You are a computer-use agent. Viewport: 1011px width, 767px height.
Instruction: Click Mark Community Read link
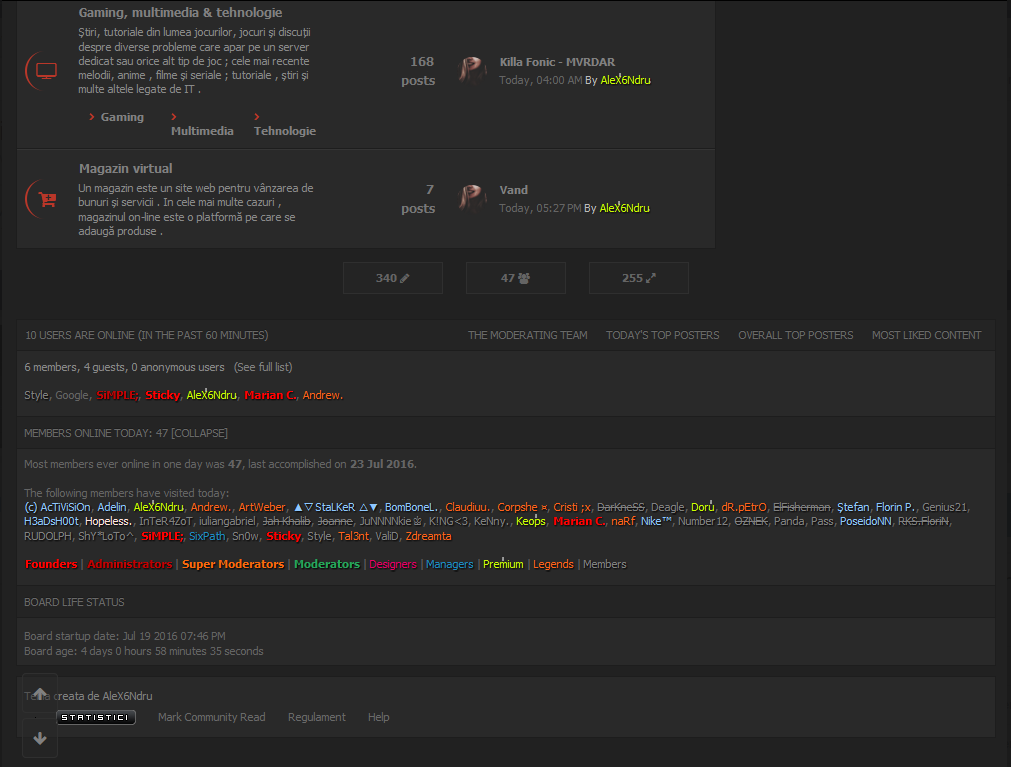click(211, 717)
